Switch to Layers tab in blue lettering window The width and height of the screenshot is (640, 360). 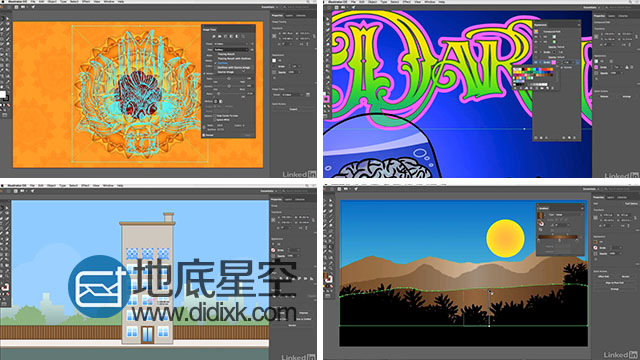click(x=611, y=16)
